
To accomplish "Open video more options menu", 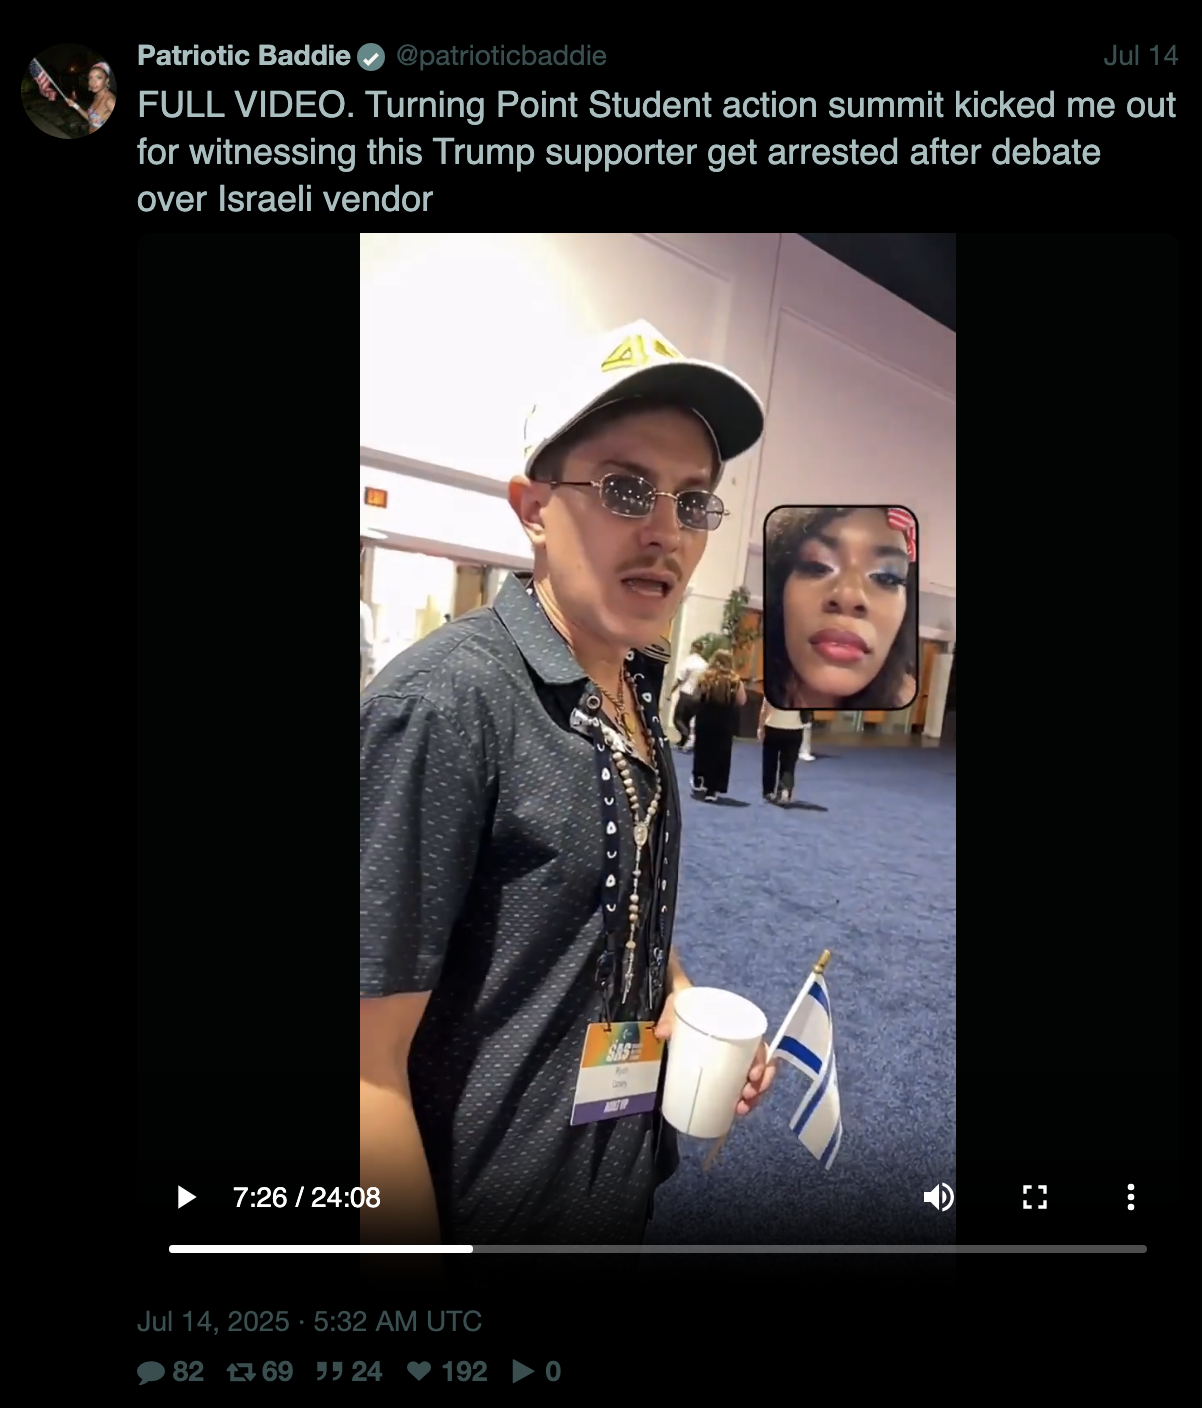I will pyautogui.click(x=1131, y=1197).
